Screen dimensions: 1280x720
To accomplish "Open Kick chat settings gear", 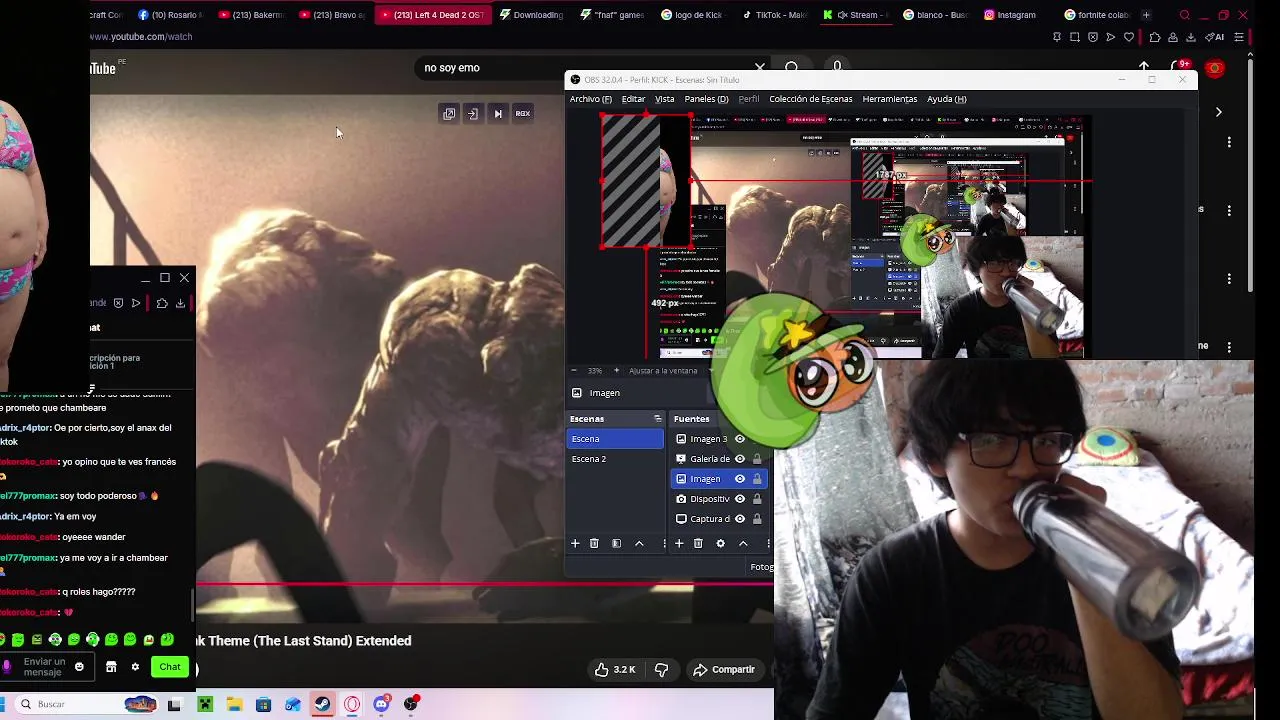I will point(135,667).
